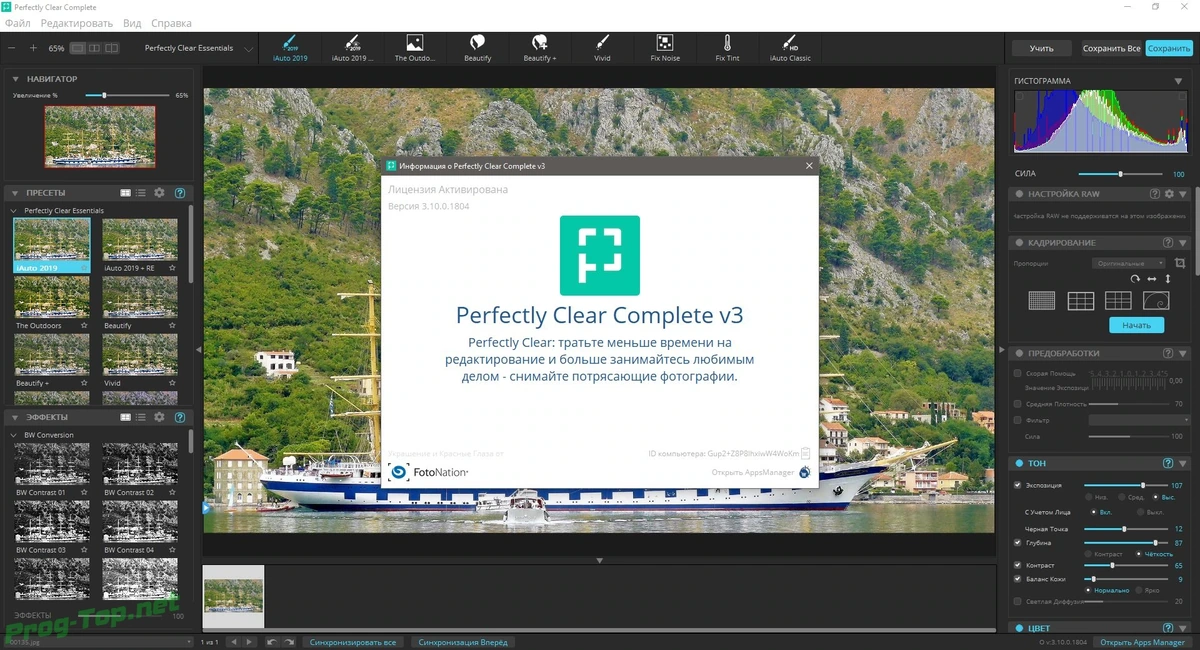Select the Чёткость radio option
Screen dimensions: 1200x650
coord(1139,553)
